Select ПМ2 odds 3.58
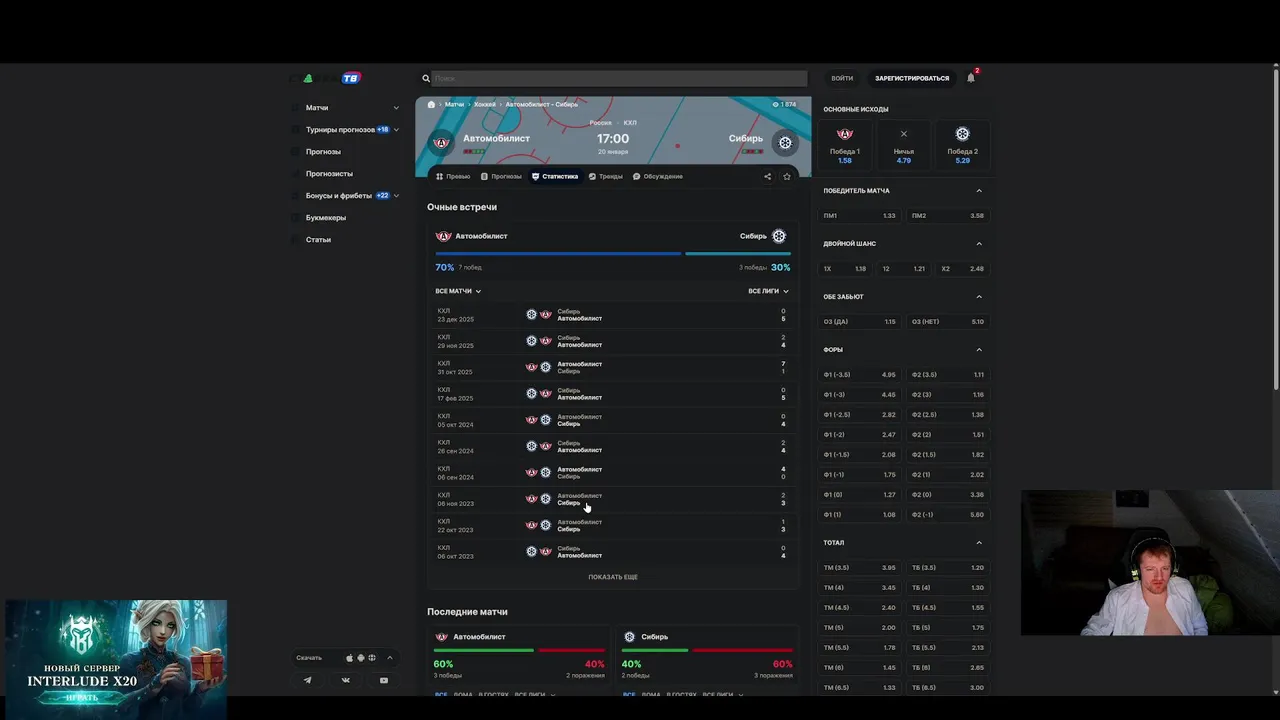The image size is (1280, 720). coord(948,216)
